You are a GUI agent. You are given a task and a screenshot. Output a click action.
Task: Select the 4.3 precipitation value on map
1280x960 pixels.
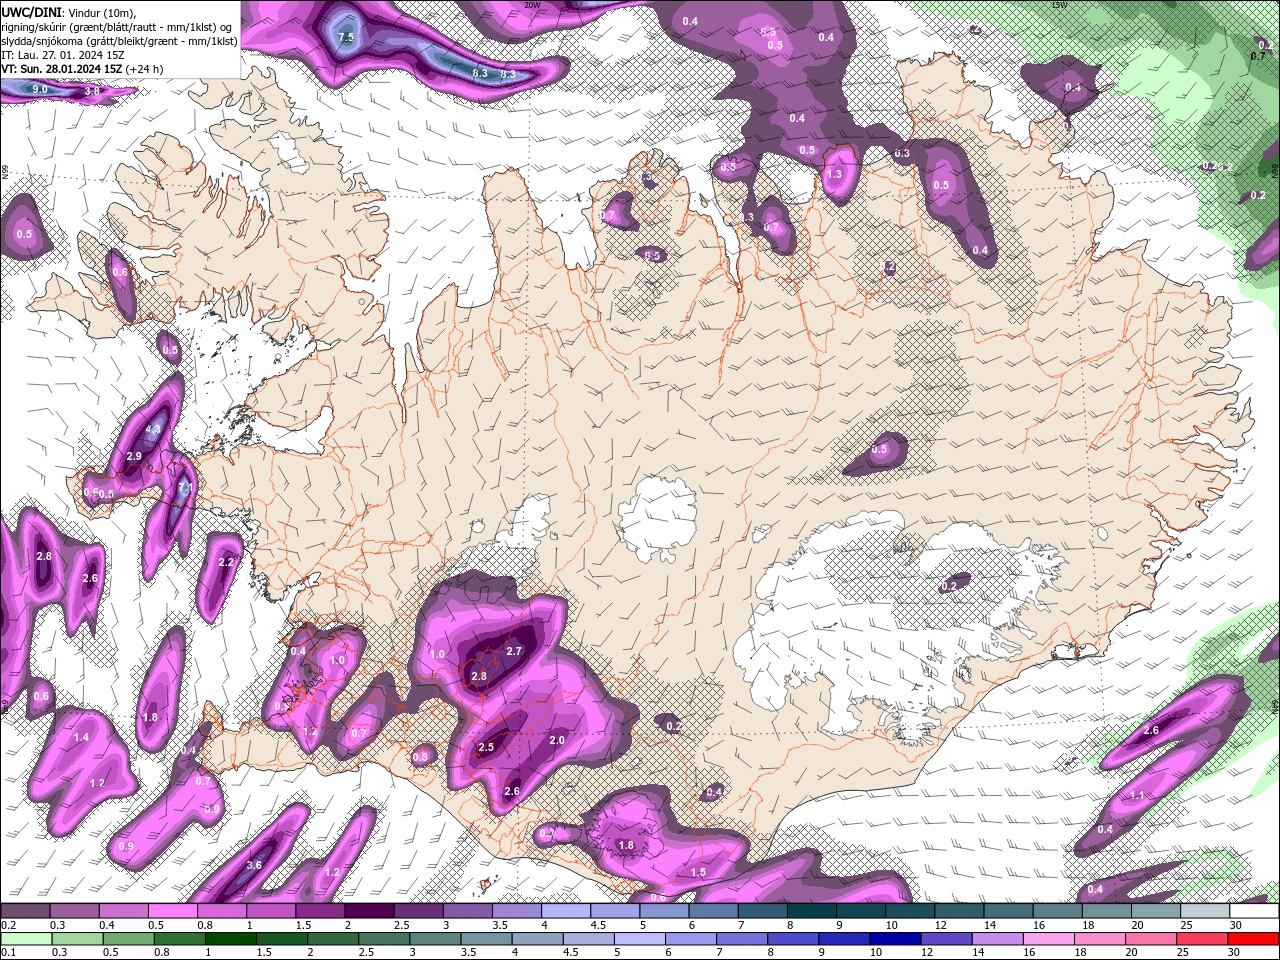(153, 429)
